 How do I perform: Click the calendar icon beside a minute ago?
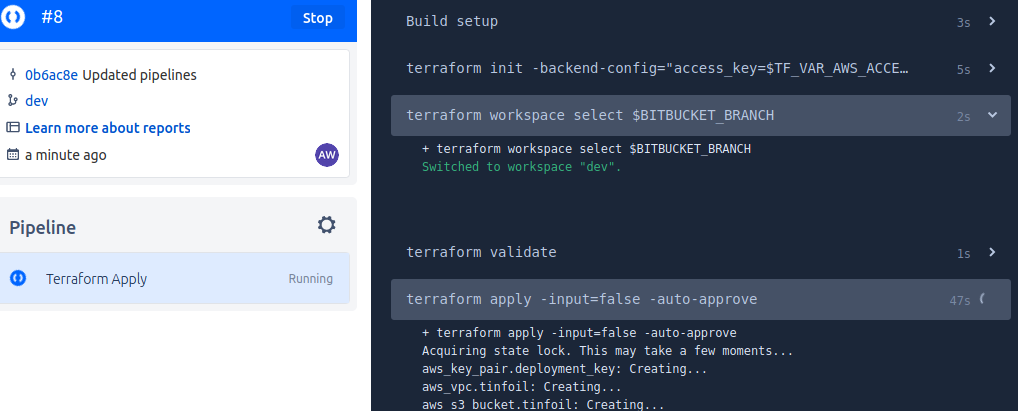pos(12,155)
